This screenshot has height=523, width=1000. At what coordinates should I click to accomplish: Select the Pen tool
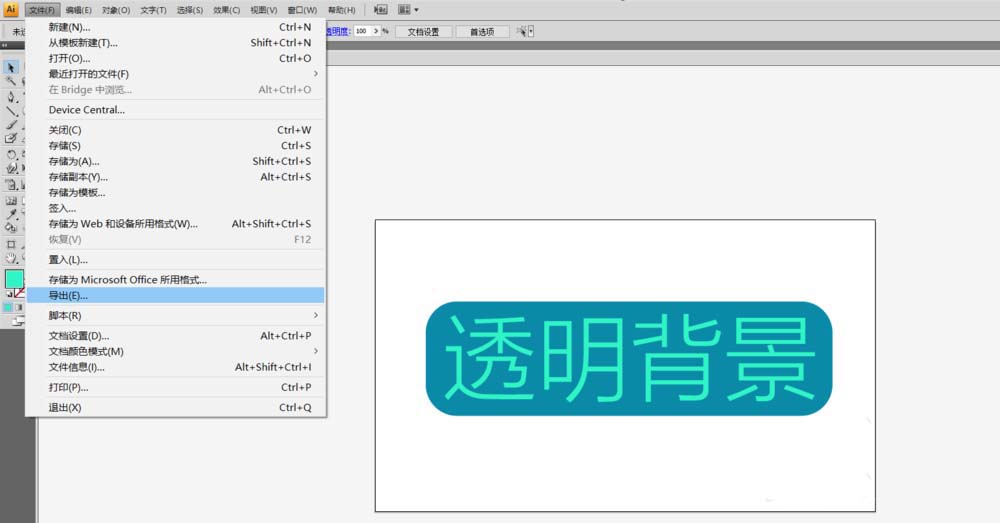pos(11,97)
